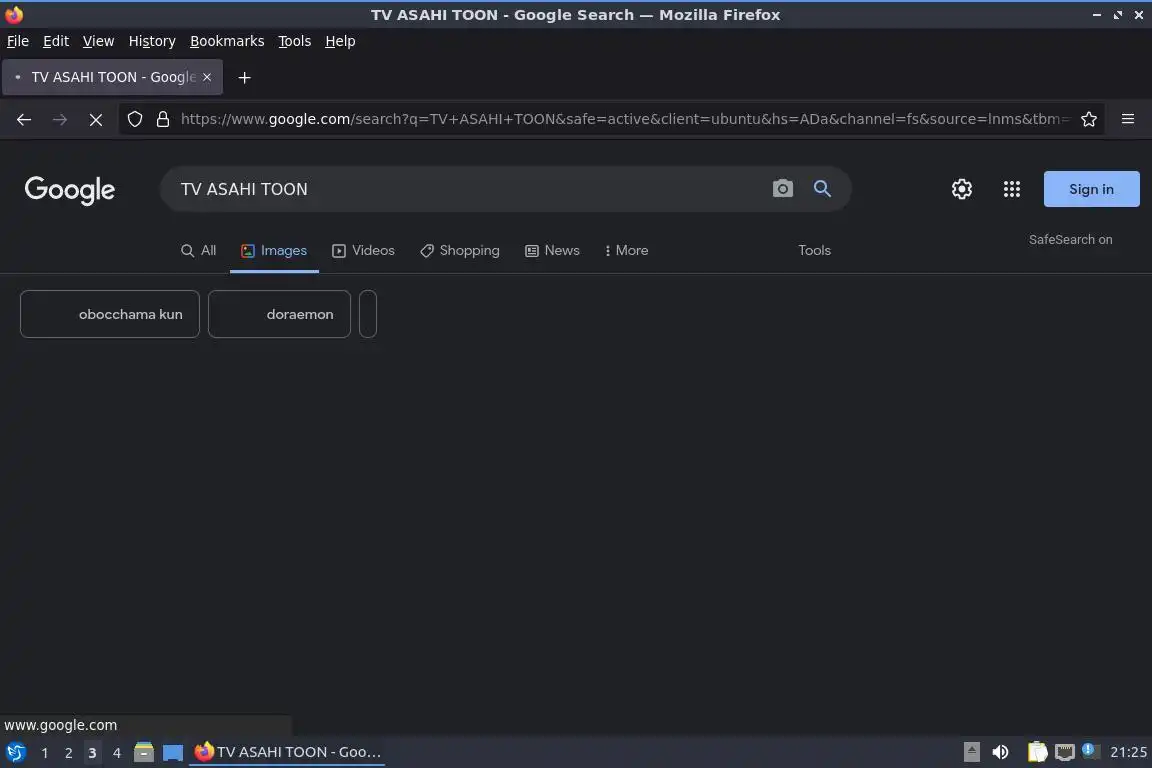Open the Edit menu

[x=56, y=41]
